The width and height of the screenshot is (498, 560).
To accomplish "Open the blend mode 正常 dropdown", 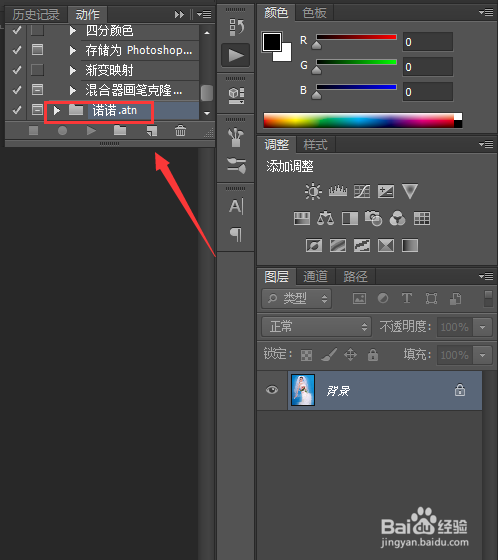I will [317, 326].
